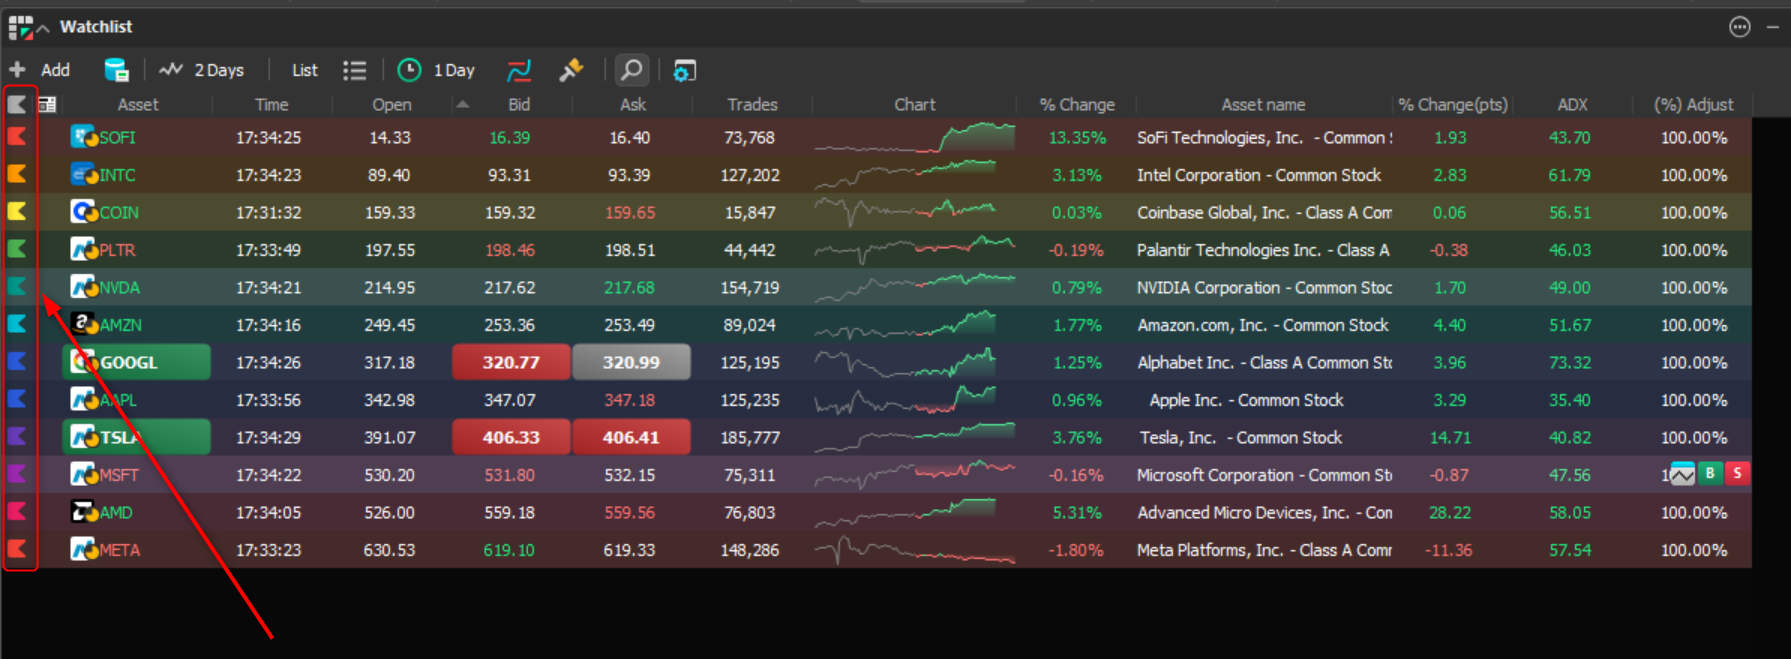Image resolution: width=1791 pixels, height=659 pixels.
Task: Sort by the Bid column header
Action: click(x=519, y=104)
